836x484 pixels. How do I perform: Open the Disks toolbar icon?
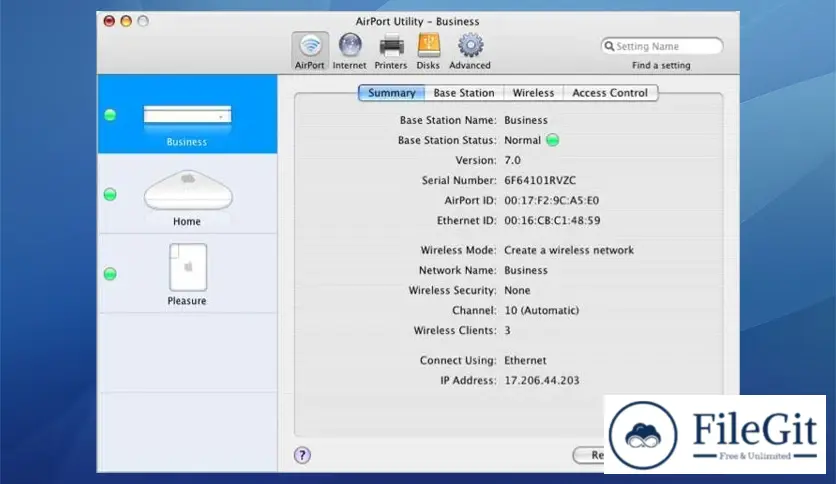(x=428, y=51)
